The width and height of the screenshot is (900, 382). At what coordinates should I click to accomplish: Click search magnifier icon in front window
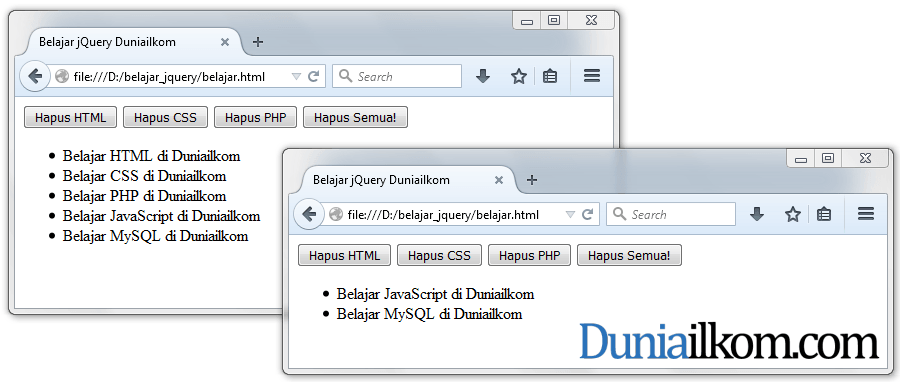point(619,214)
